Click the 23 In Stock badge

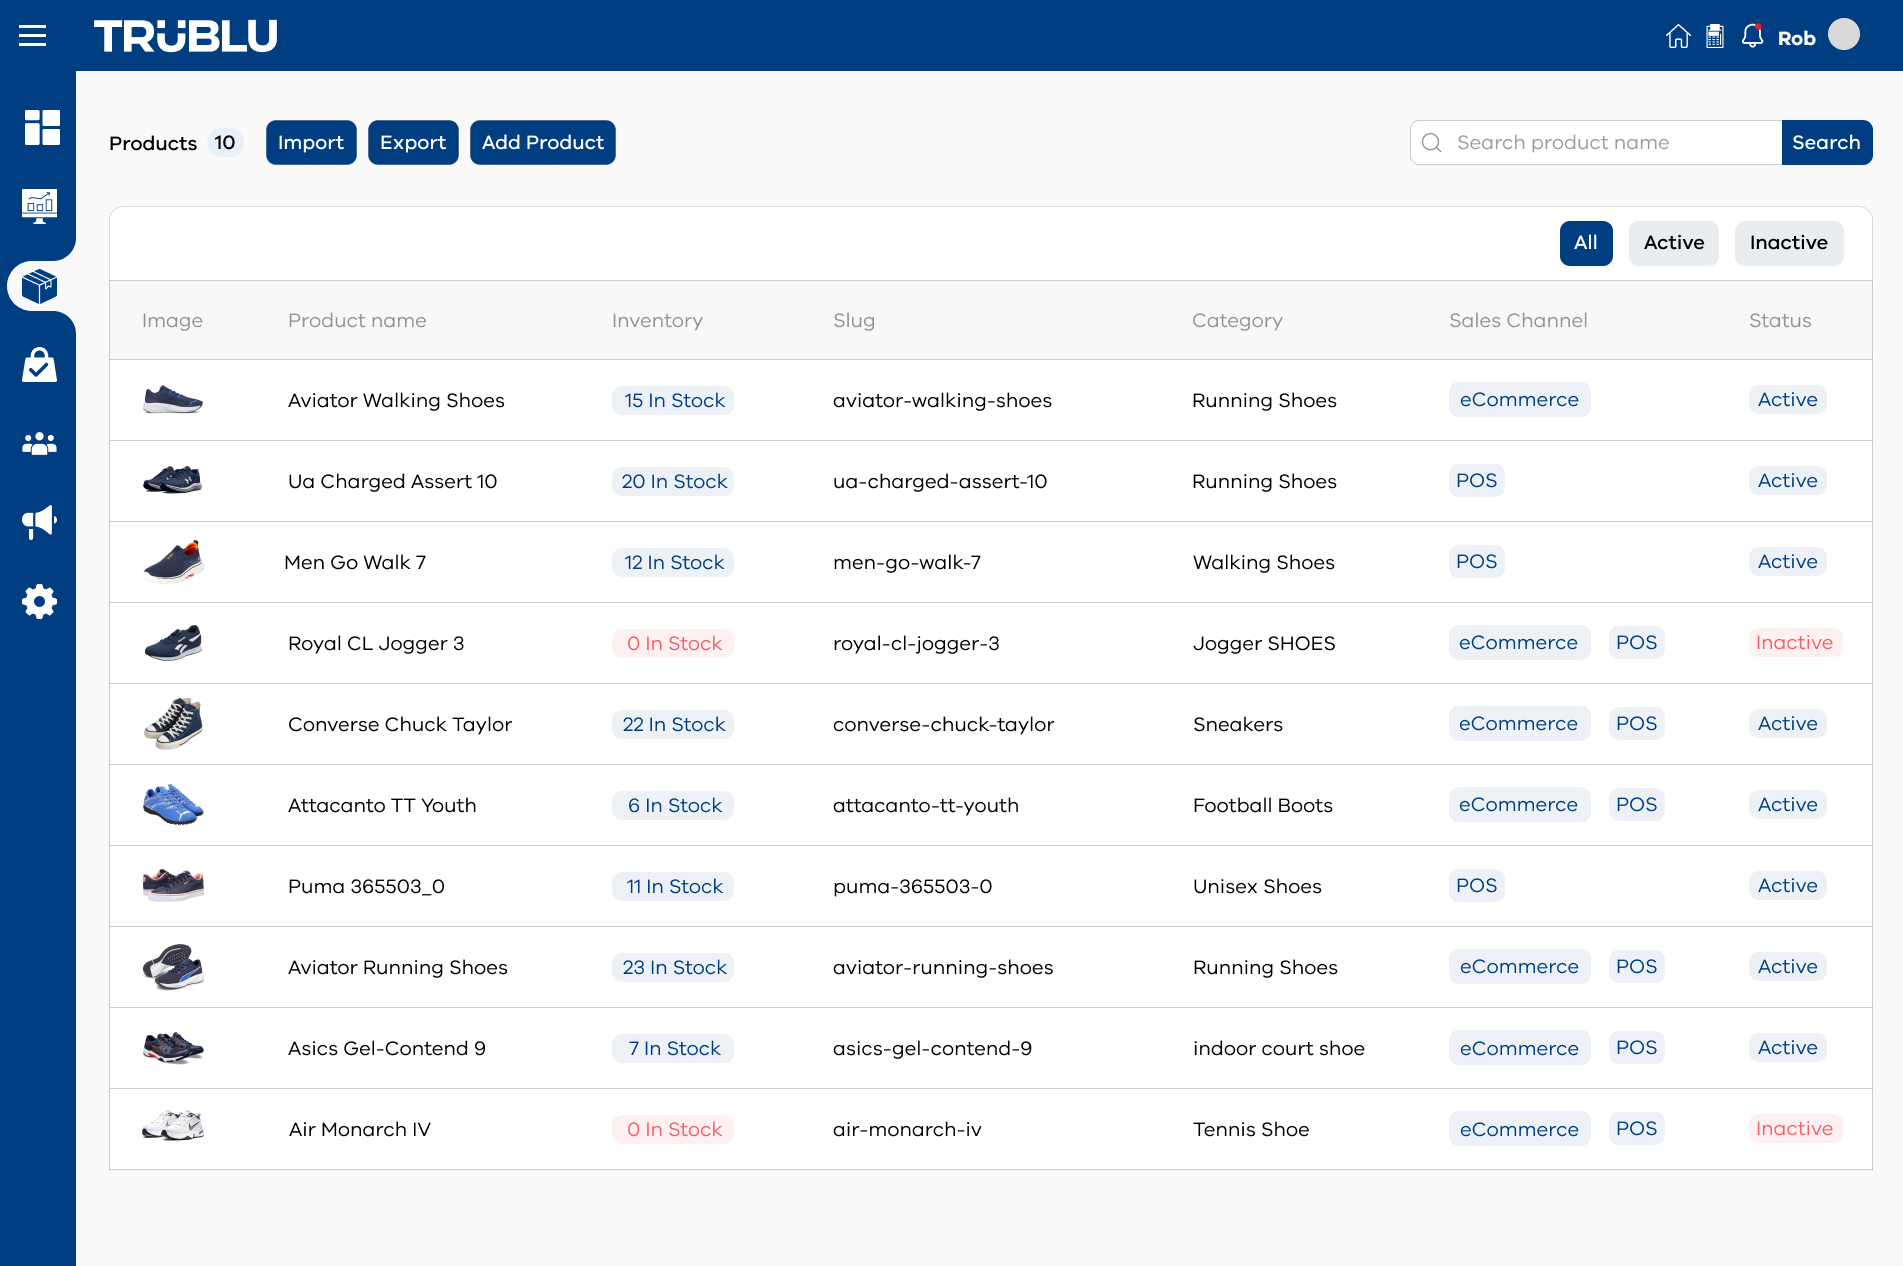pos(673,967)
